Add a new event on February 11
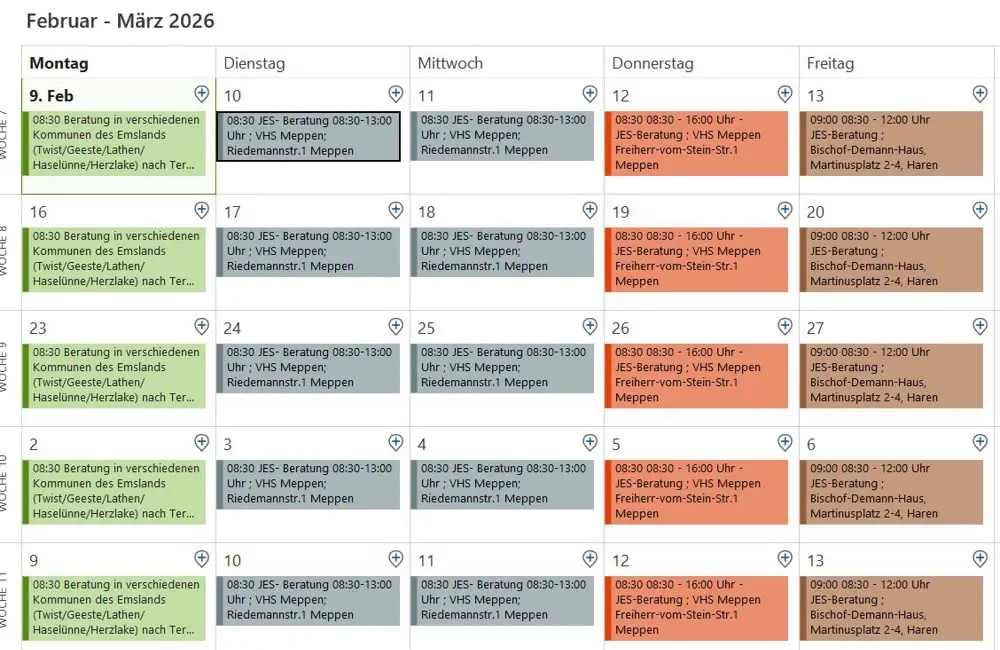The image size is (1000, 650). 590,94
